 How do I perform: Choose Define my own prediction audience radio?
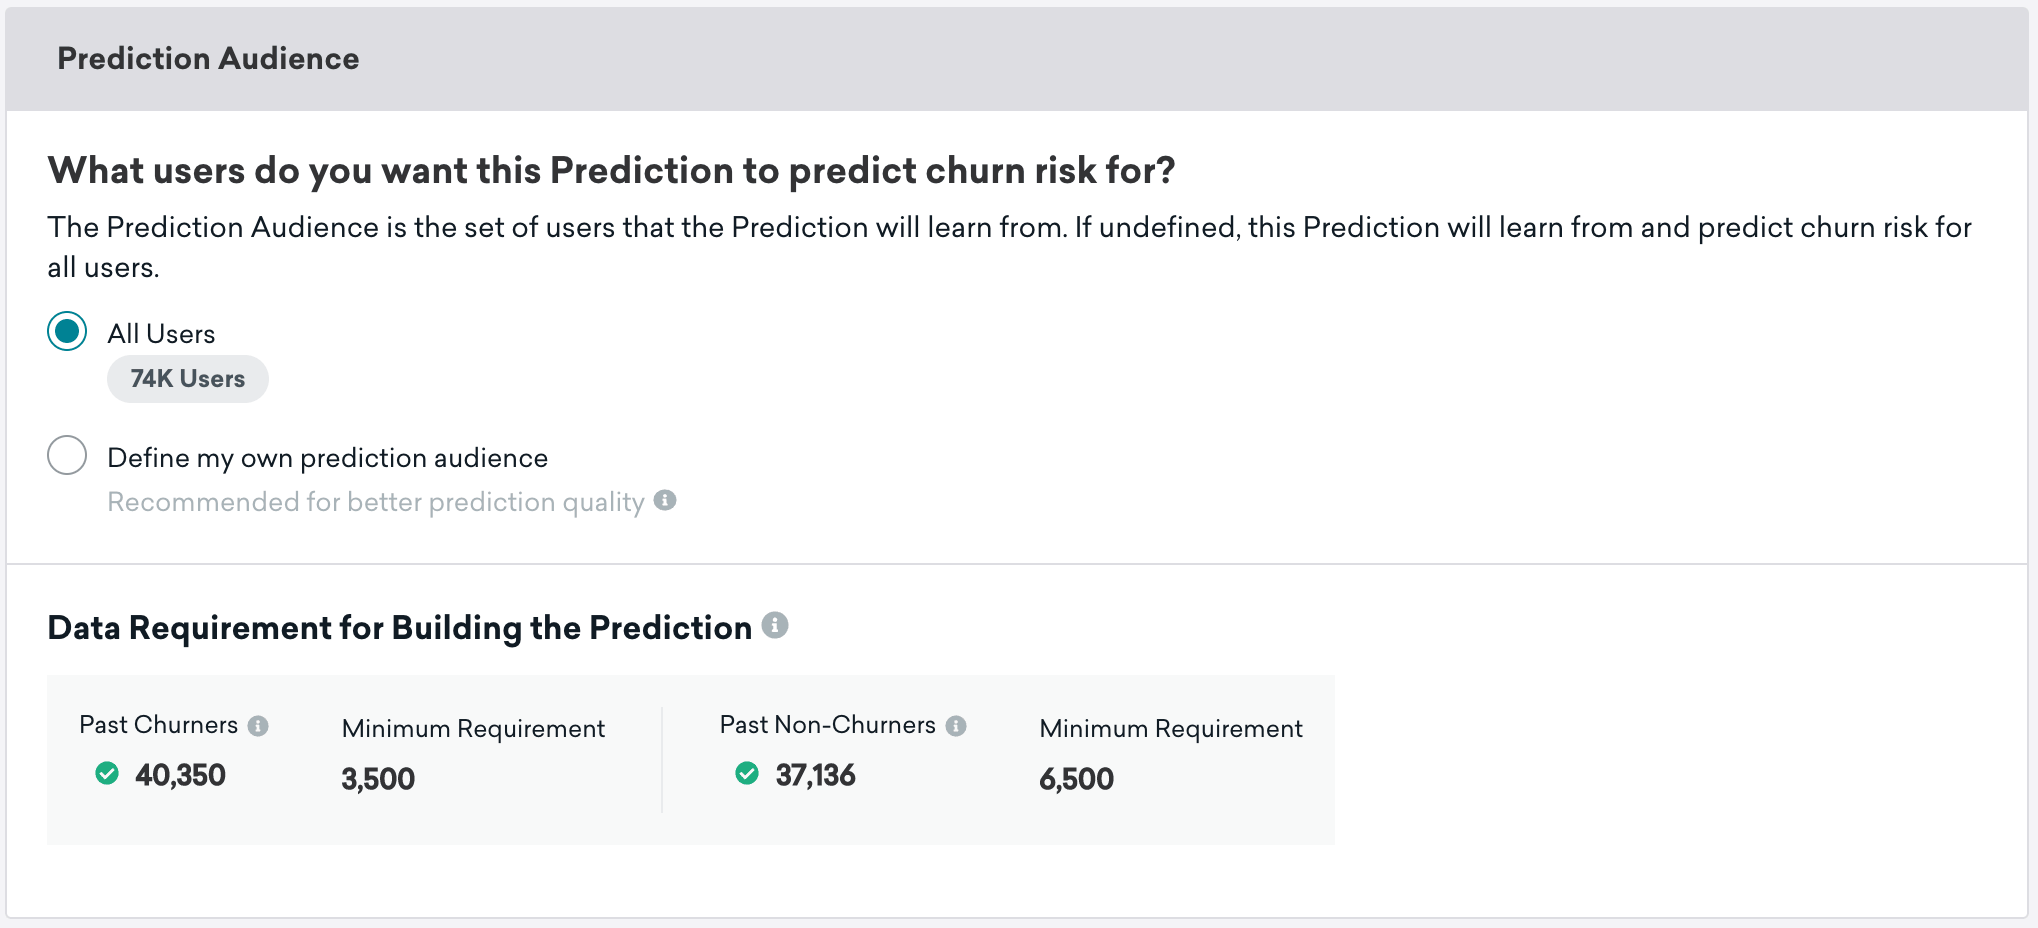[x=67, y=455]
